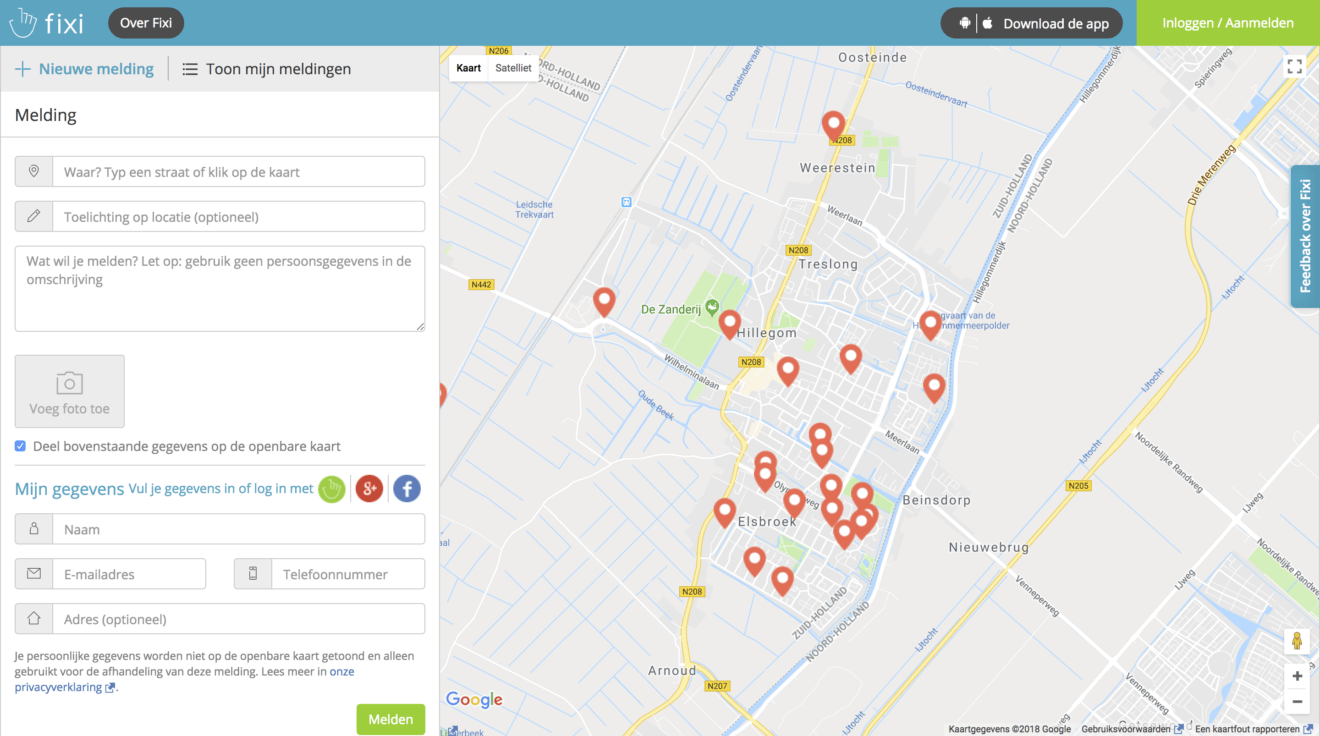
Task: Click the location pin icon in Waar field
Action: (x=33, y=171)
